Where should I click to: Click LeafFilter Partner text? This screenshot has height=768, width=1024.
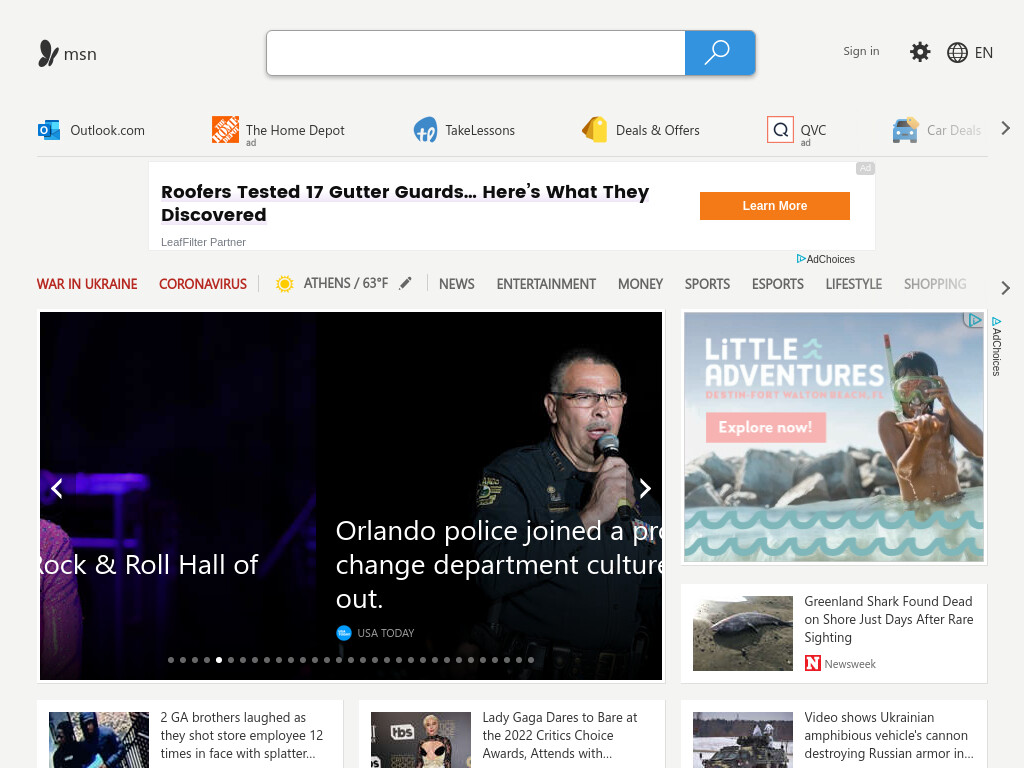pyautogui.click(x=203, y=242)
